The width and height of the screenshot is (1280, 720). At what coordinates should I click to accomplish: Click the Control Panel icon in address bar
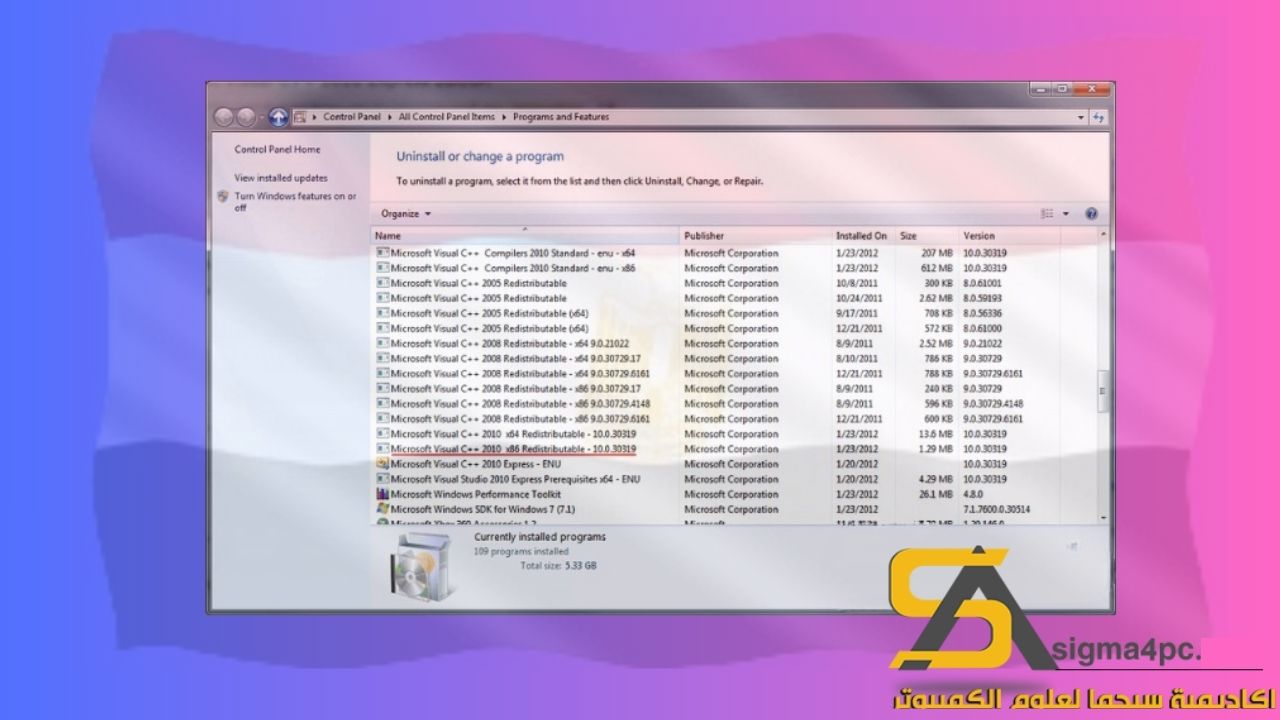[x=300, y=117]
